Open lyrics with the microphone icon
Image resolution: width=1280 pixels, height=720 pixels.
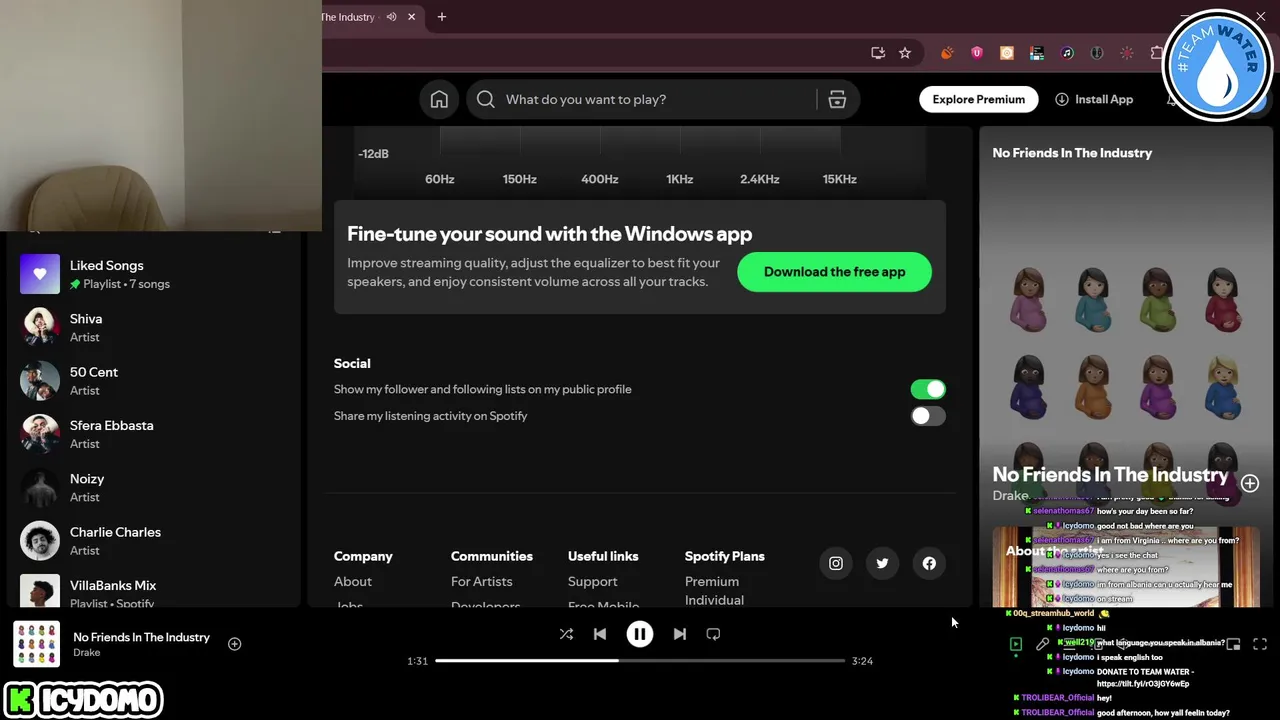[1042, 645]
